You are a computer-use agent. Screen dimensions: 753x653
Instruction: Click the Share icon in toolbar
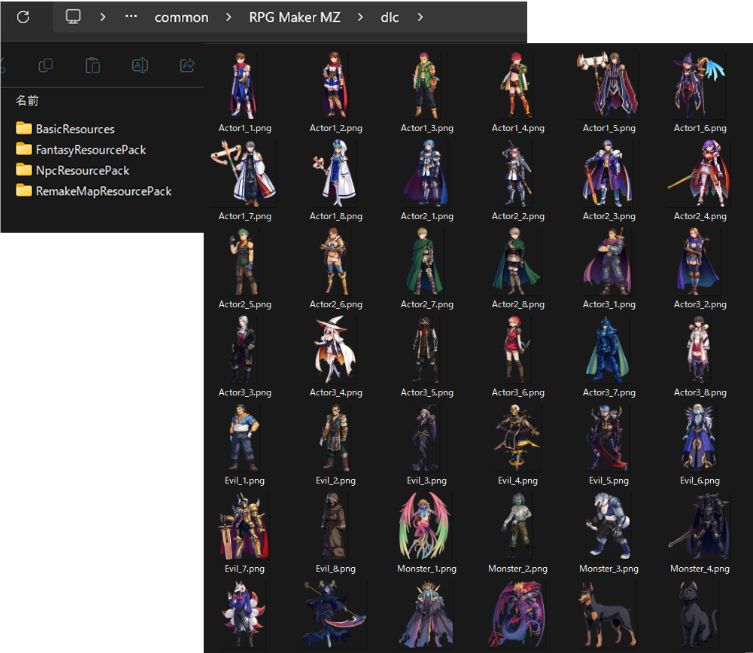point(186,66)
